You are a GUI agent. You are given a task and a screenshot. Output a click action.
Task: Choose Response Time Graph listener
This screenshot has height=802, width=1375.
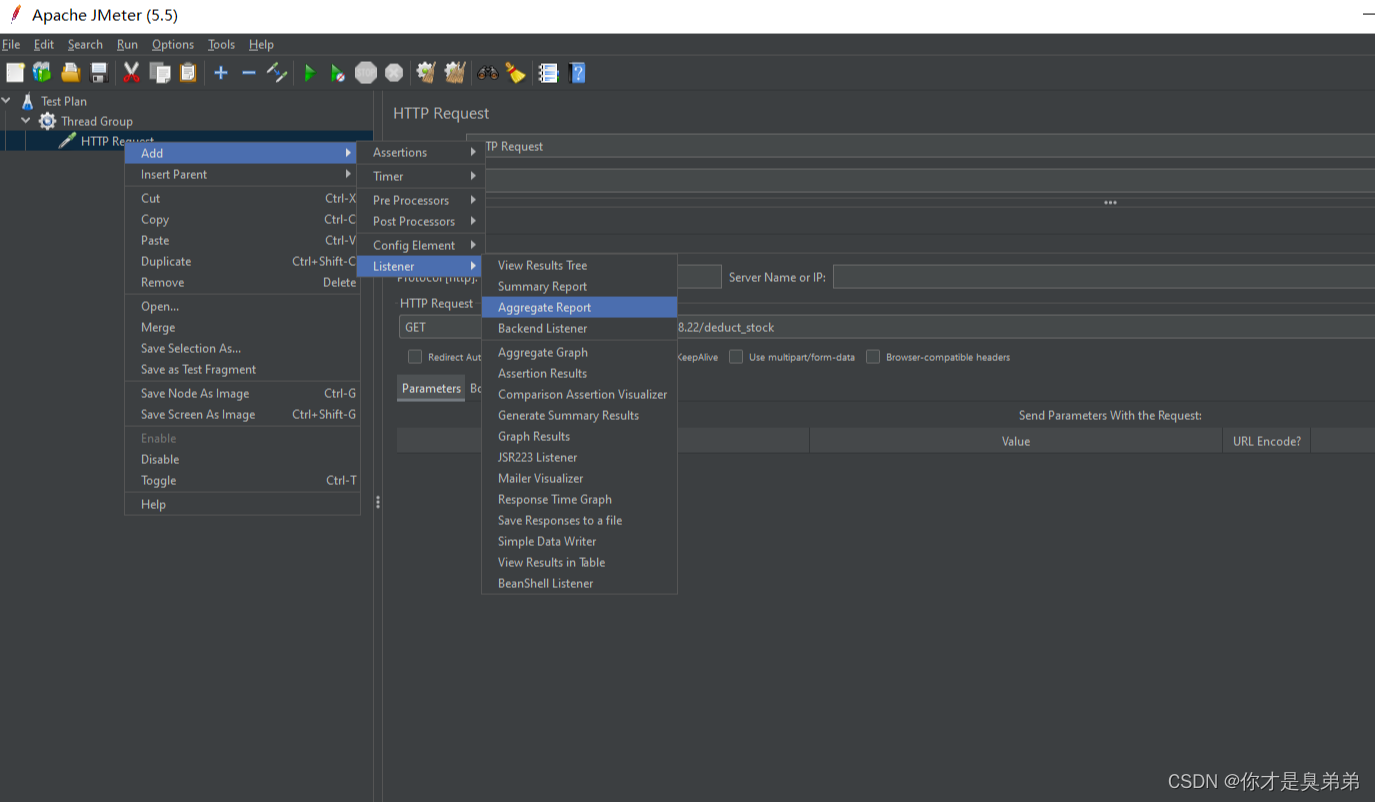tap(579, 499)
